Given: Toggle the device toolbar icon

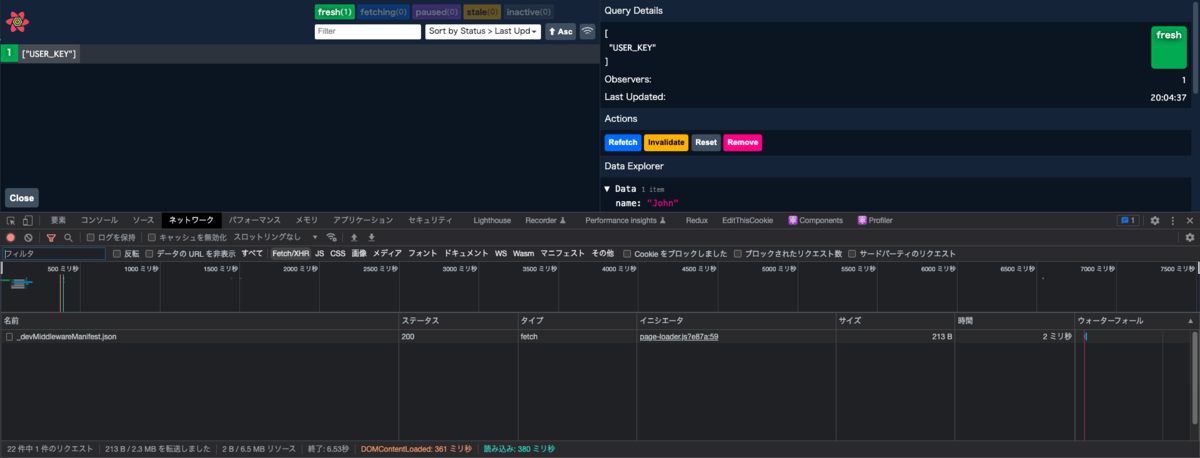Looking at the screenshot, I should point(28,220).
